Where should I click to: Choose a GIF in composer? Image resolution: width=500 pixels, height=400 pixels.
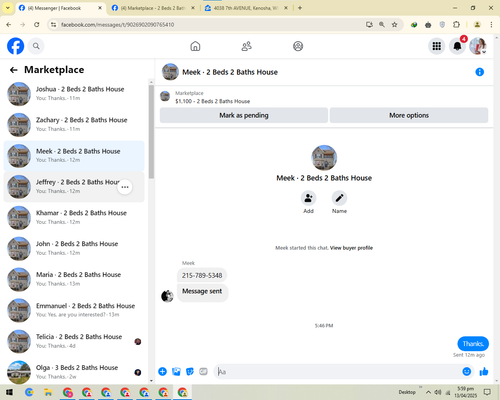203,371
